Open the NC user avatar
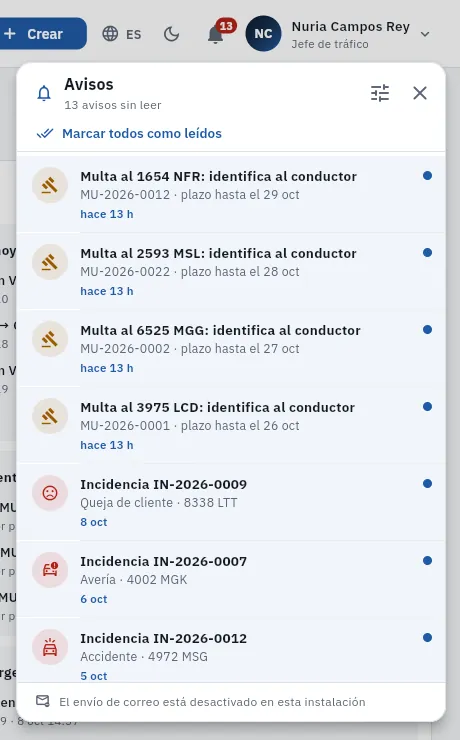The height and width of the screenshot is (740, 460). (x=263, y=34)
